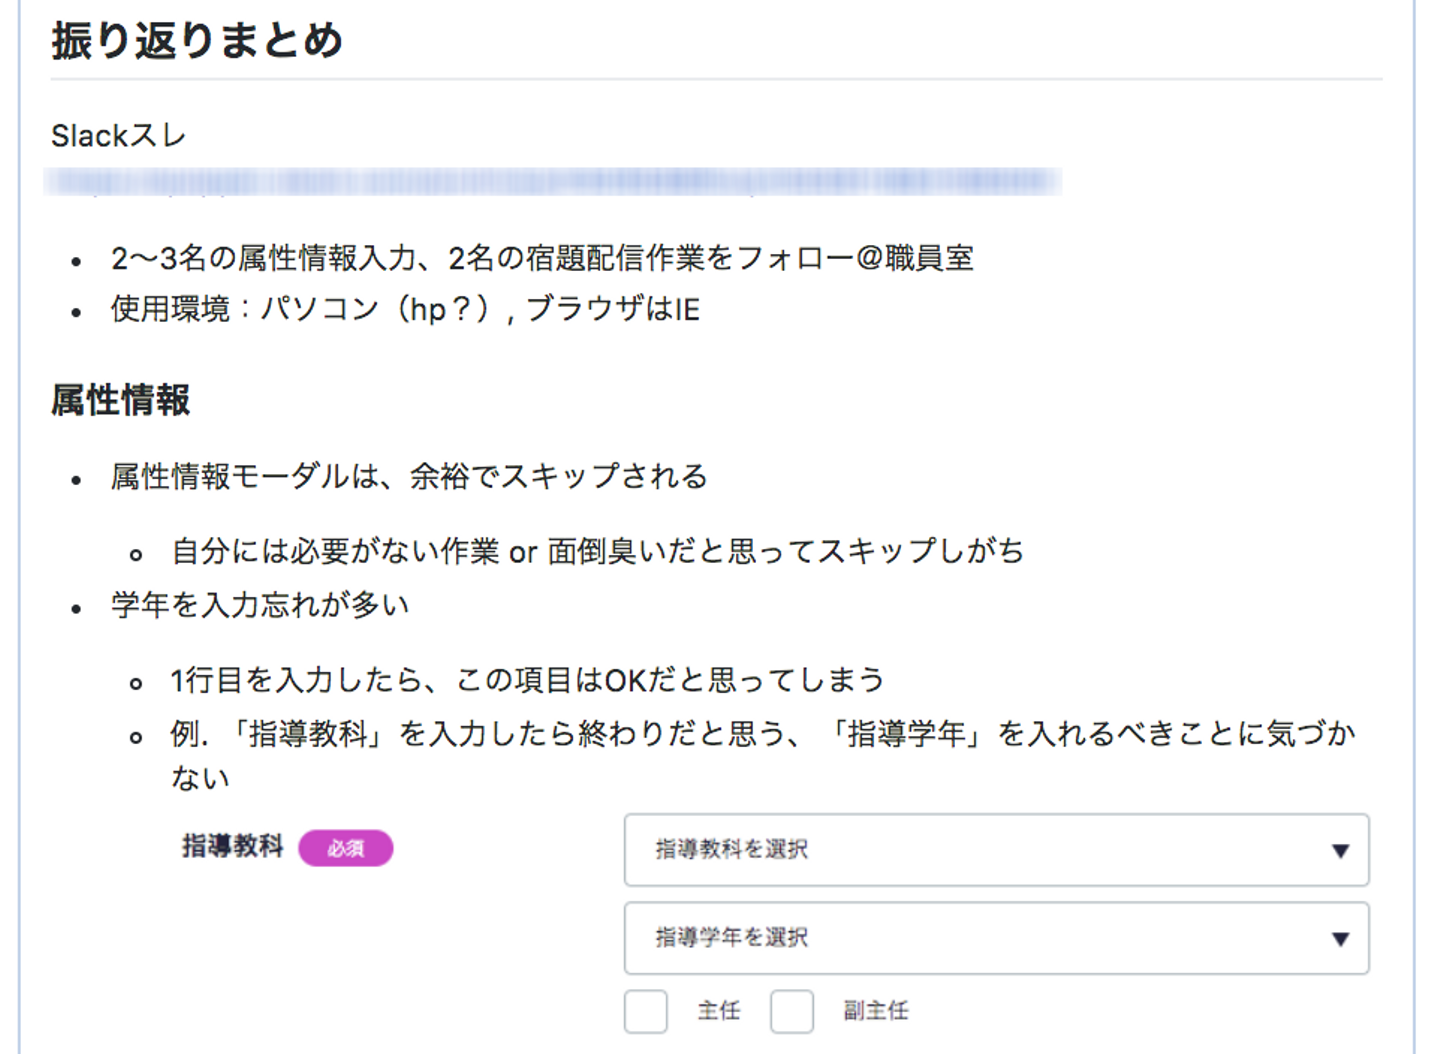
Task: Click the 学年を入力忘れが多い bullet
Action: pos(260,605)
